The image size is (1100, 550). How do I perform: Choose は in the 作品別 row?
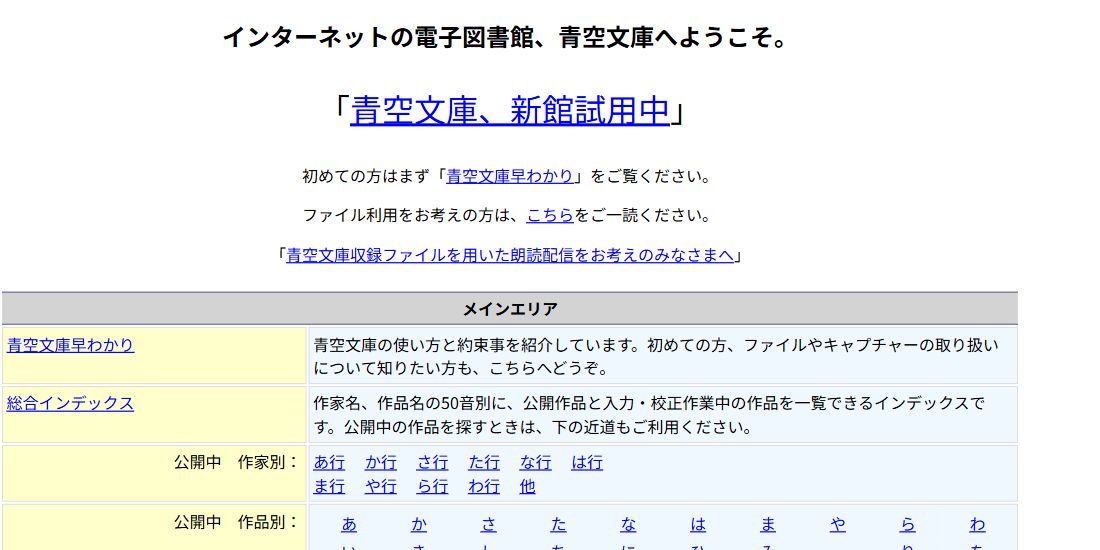tap(698, 525)
